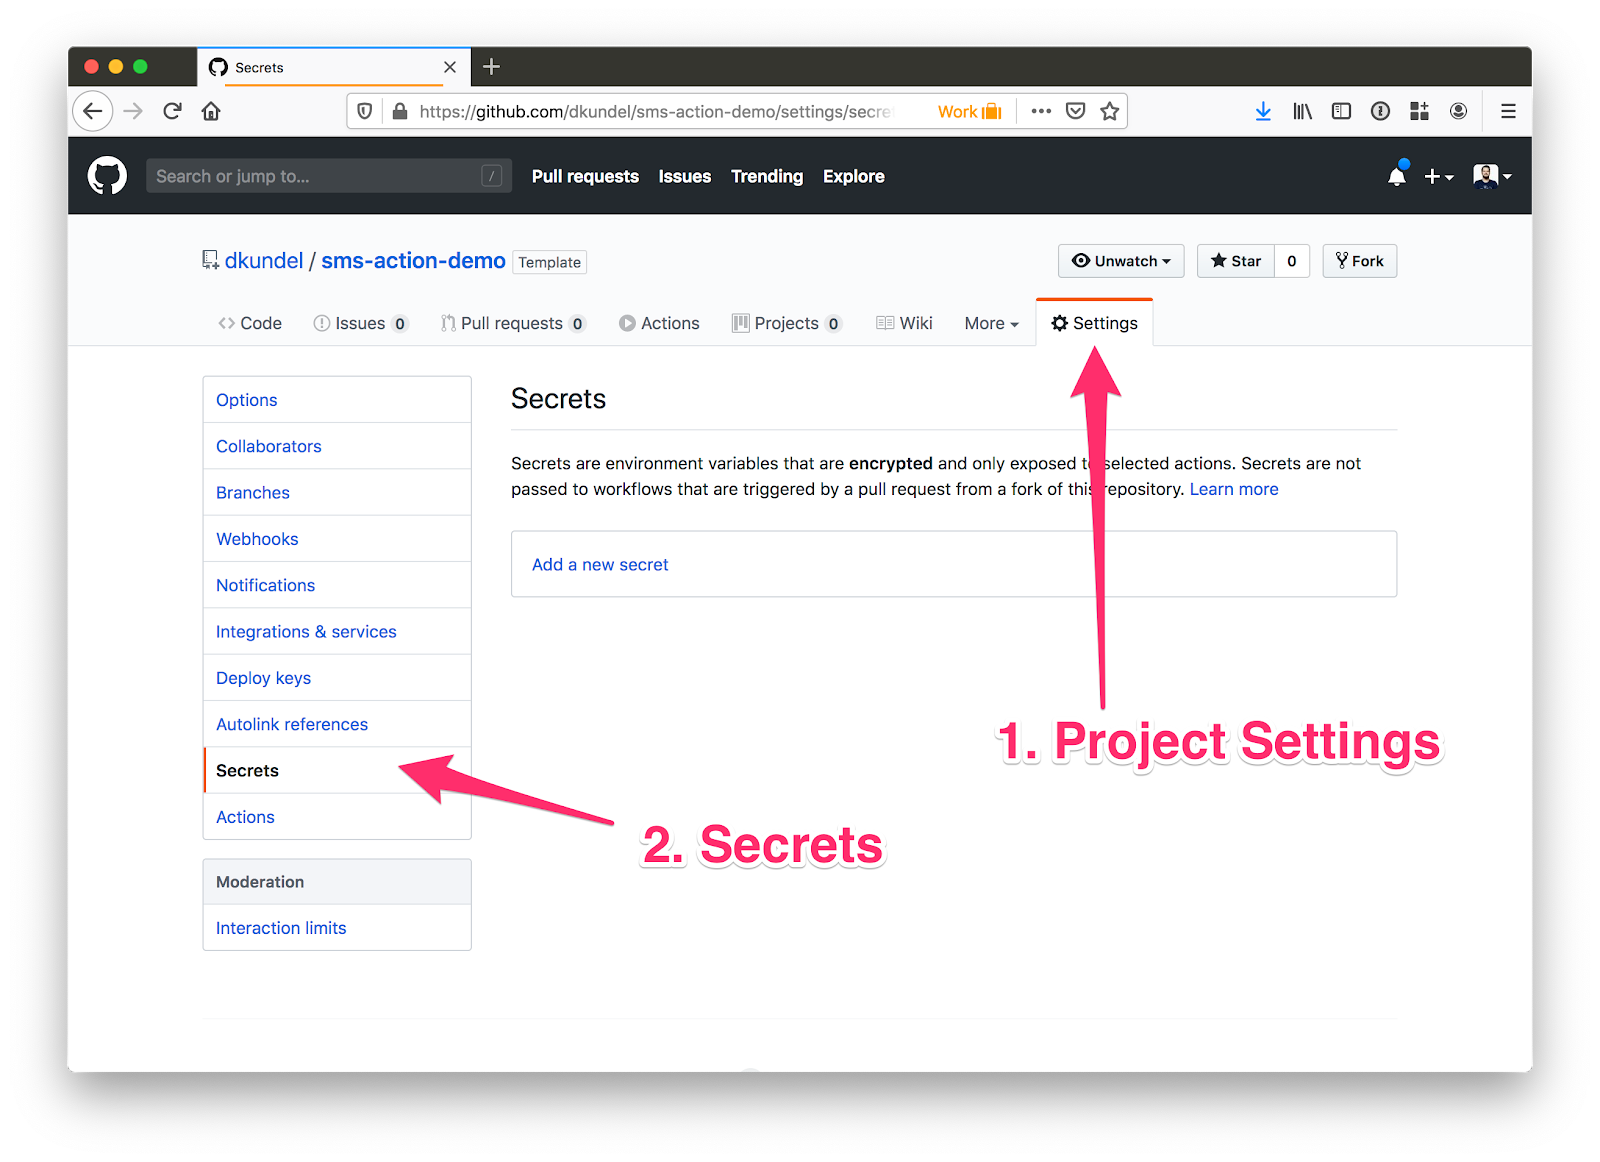Open the Firefox hamburger menu
Image resolution: width=1600 pixels, height=1162 pixels.
pyautogui.click(x=1508, y=111)
